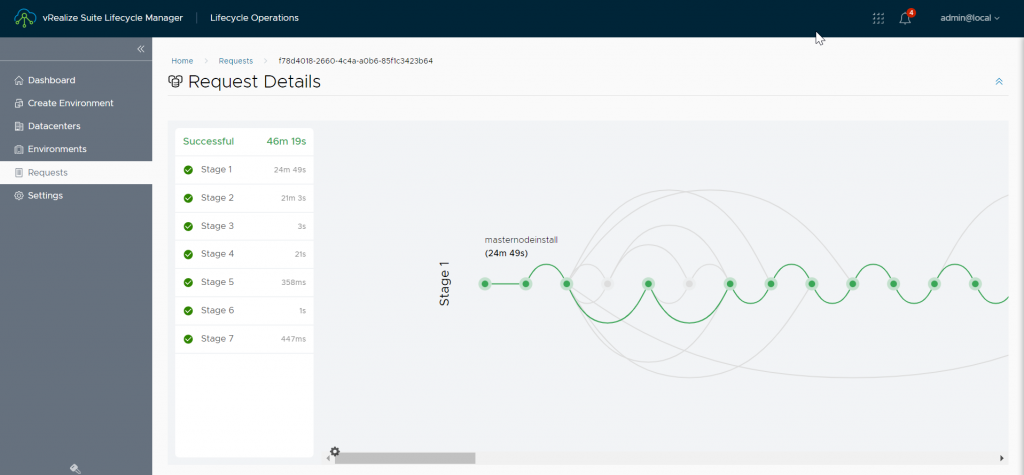The image size is (1024, 475).
Task: Click the Requests breadcrumb link
Action: (x=236, y=61)
